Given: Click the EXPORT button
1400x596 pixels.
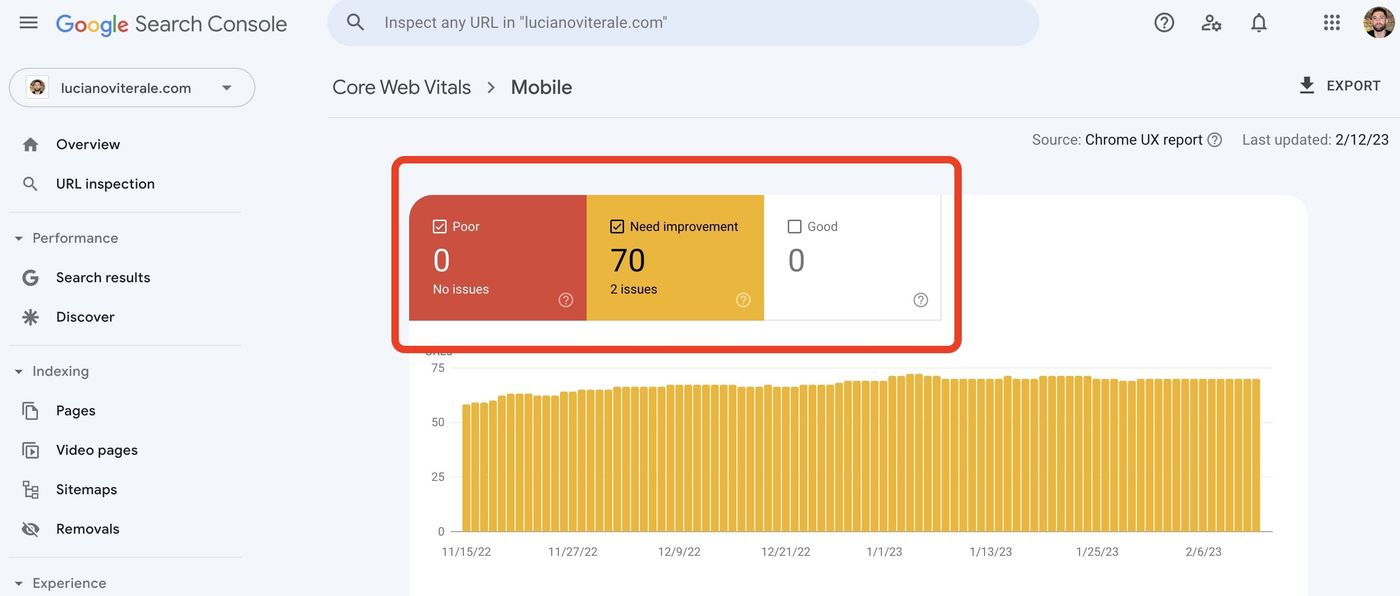Looking at the screenshot, I should (1339, 86).
